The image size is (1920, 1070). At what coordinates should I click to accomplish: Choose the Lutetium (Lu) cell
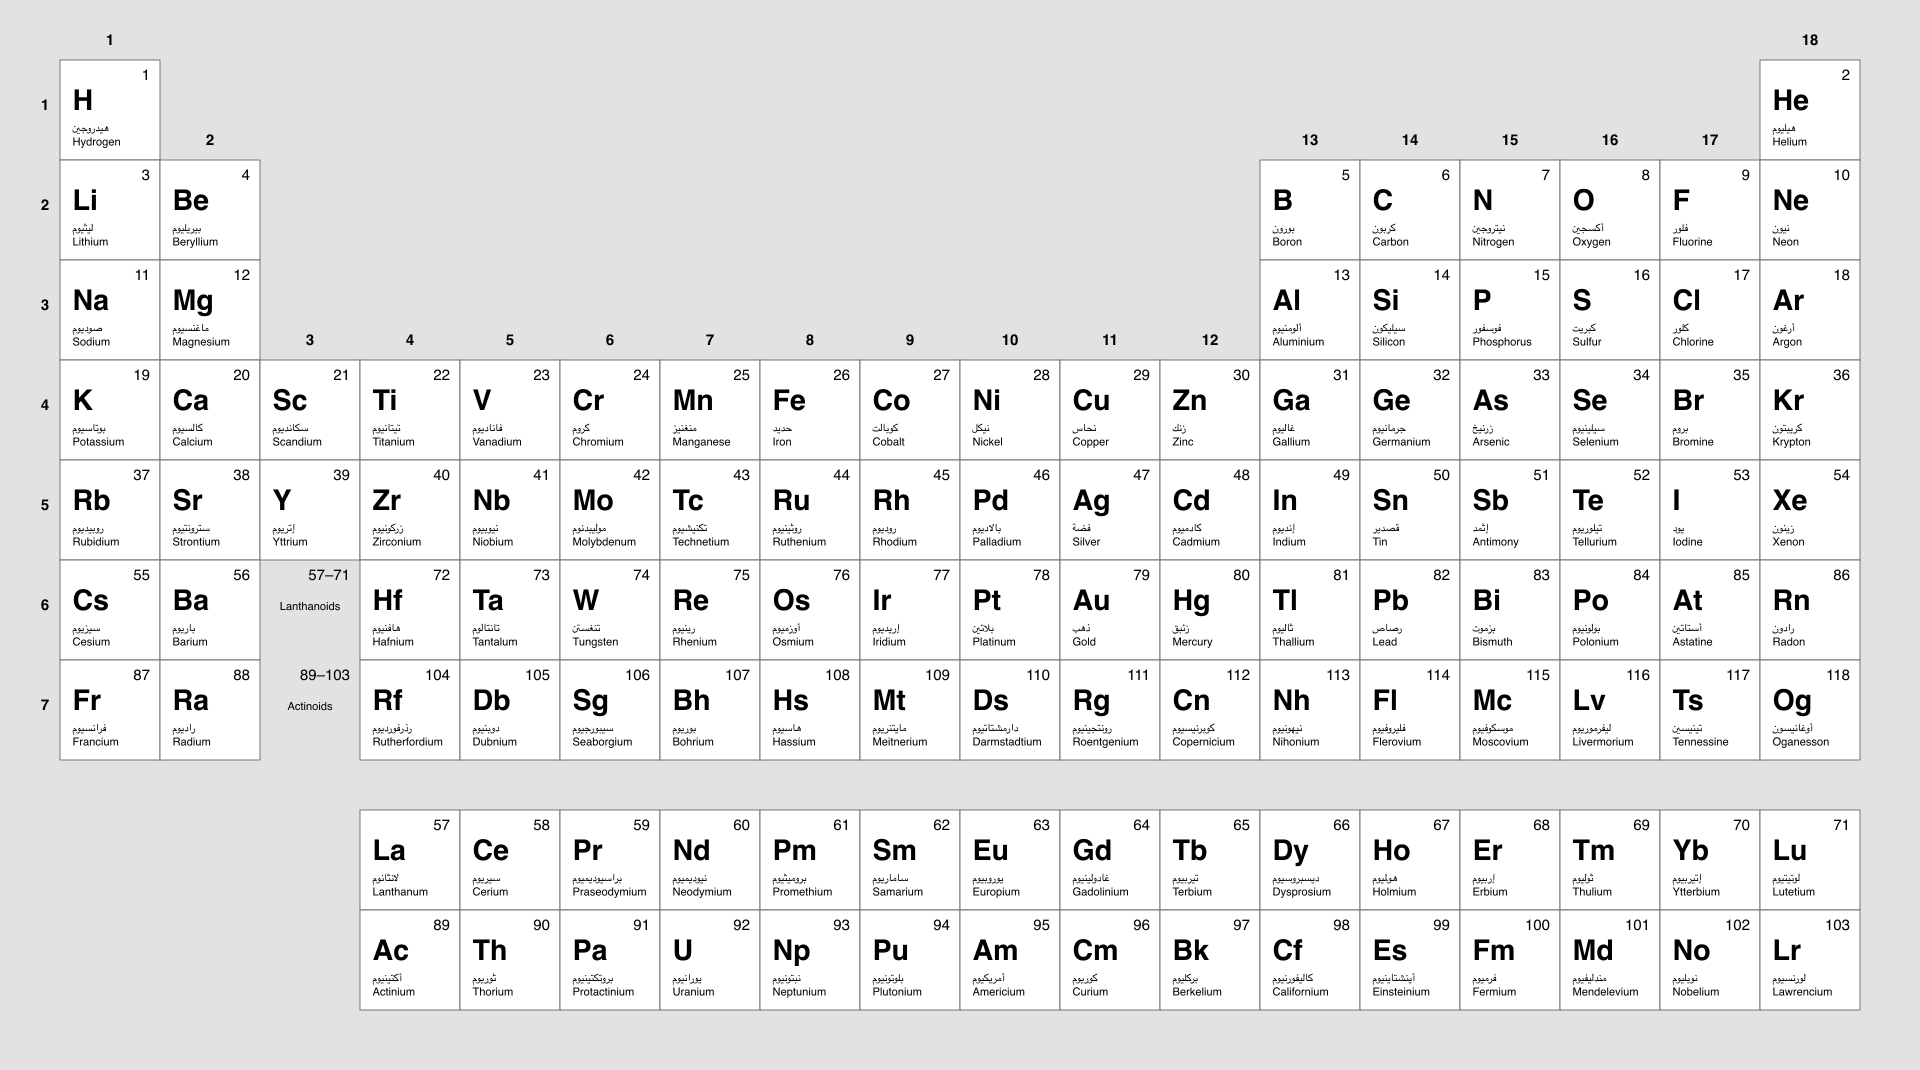pyautogui.click(x=1810, y=860)
